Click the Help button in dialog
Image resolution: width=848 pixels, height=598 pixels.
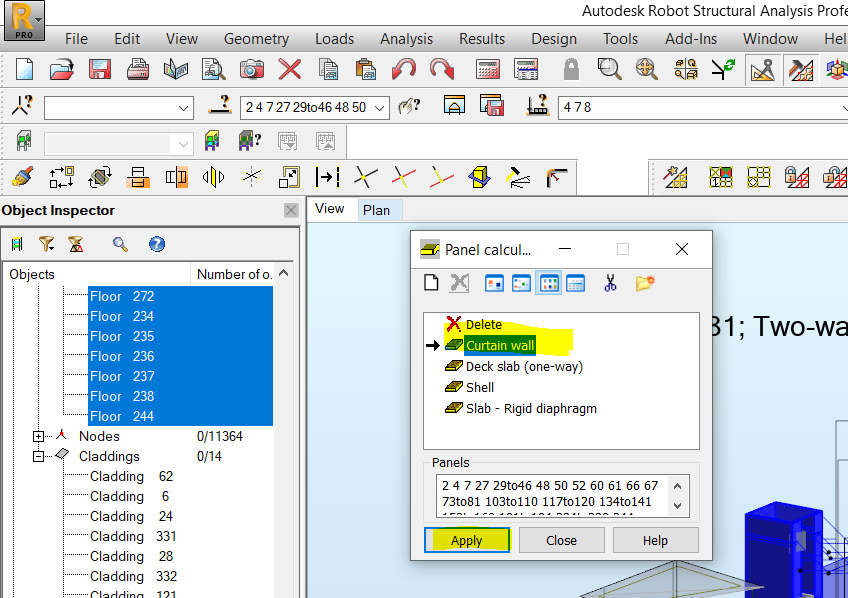click(655, 540)
